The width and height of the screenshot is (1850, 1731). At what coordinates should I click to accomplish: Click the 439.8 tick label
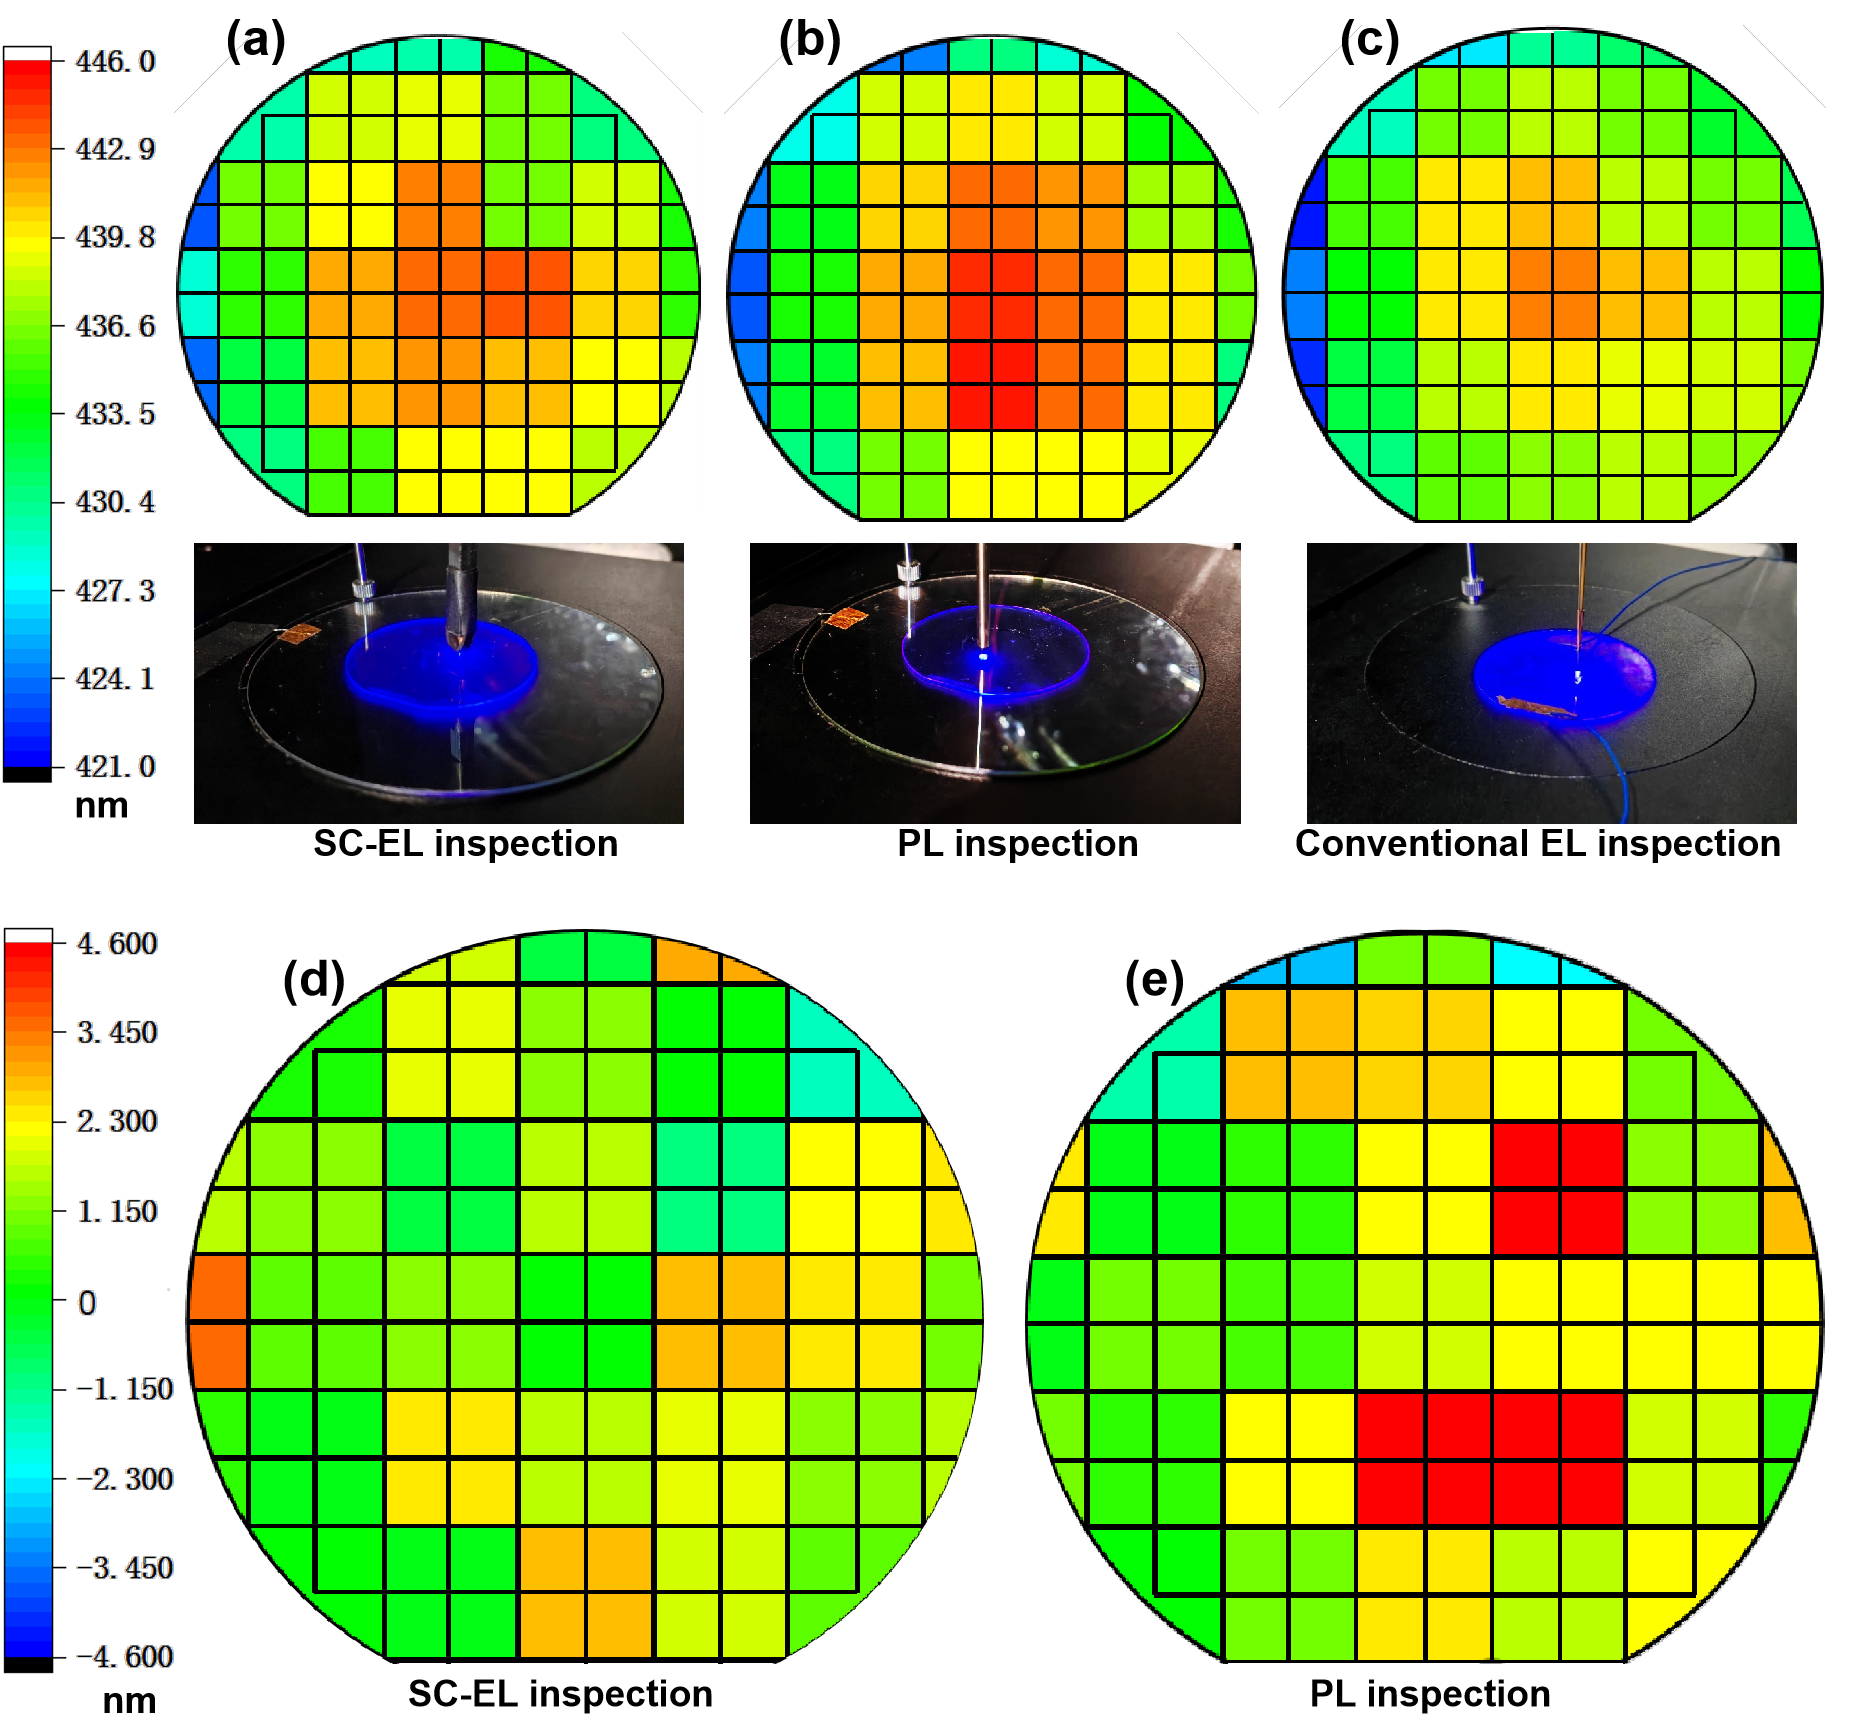116,238
